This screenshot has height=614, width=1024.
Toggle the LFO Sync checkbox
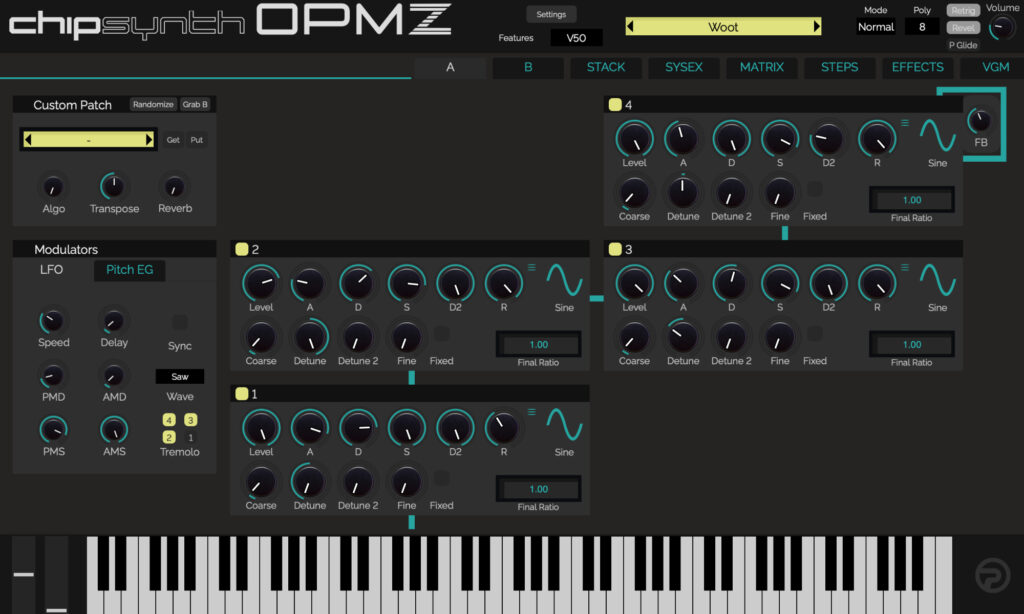(x=180, y=322)
